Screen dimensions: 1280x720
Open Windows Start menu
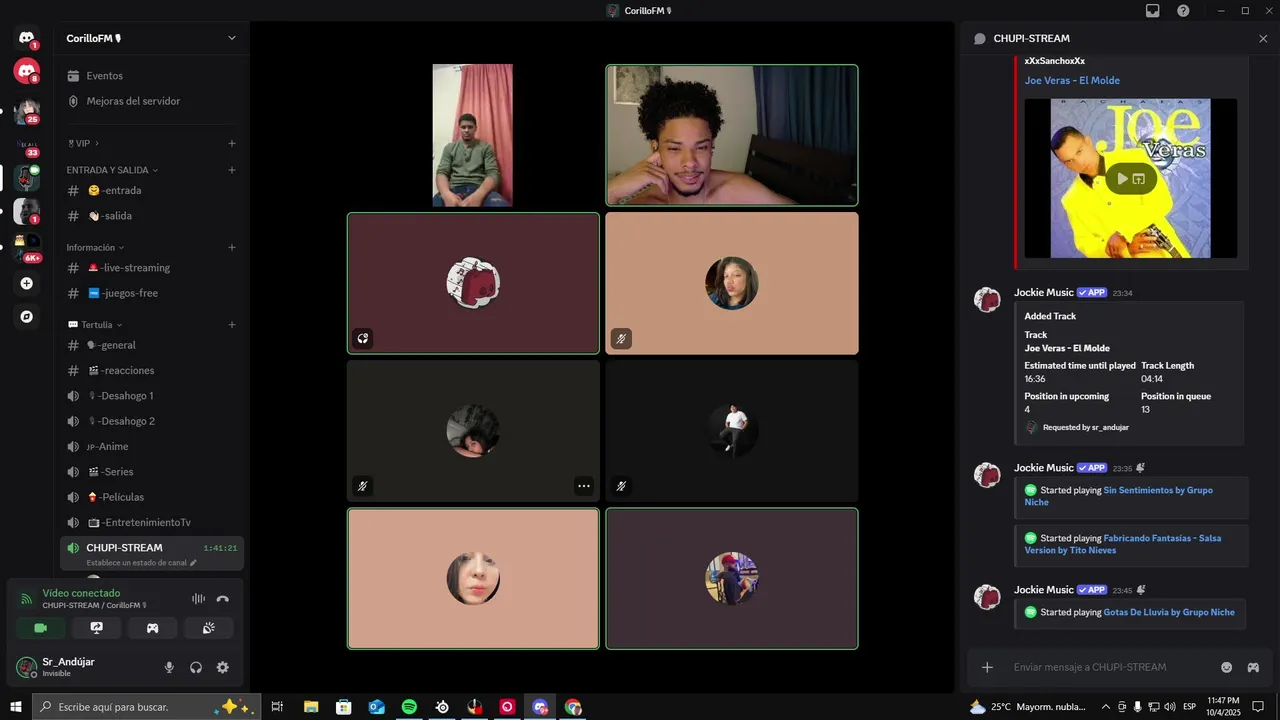[x=15, y=707]
